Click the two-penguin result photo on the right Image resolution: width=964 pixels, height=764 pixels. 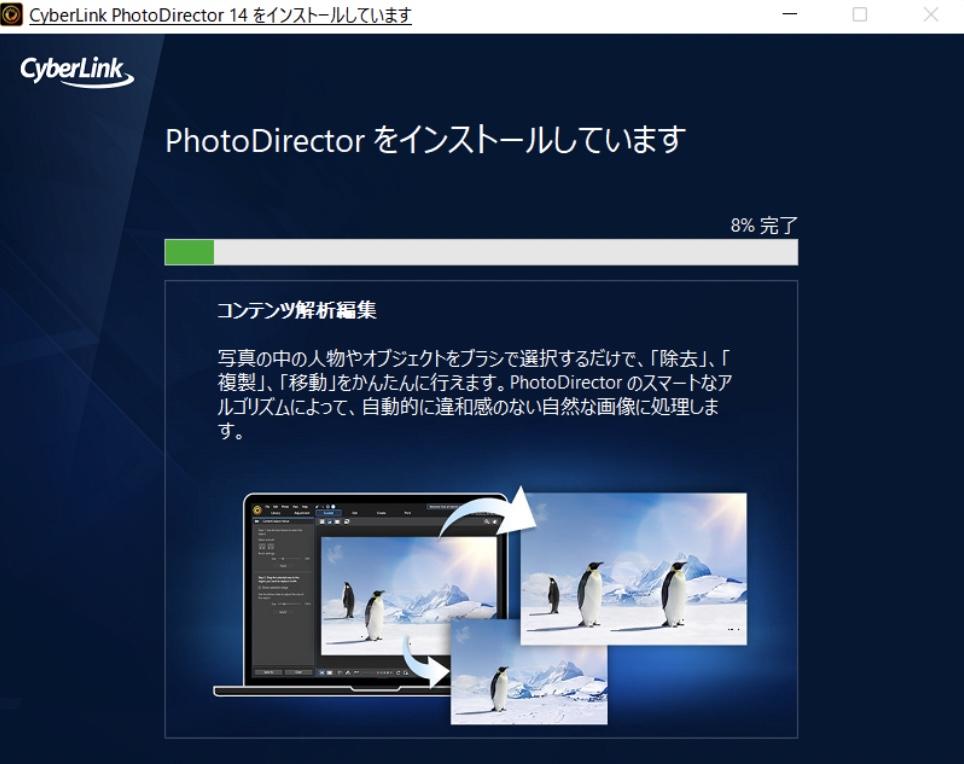pos(634,569)
